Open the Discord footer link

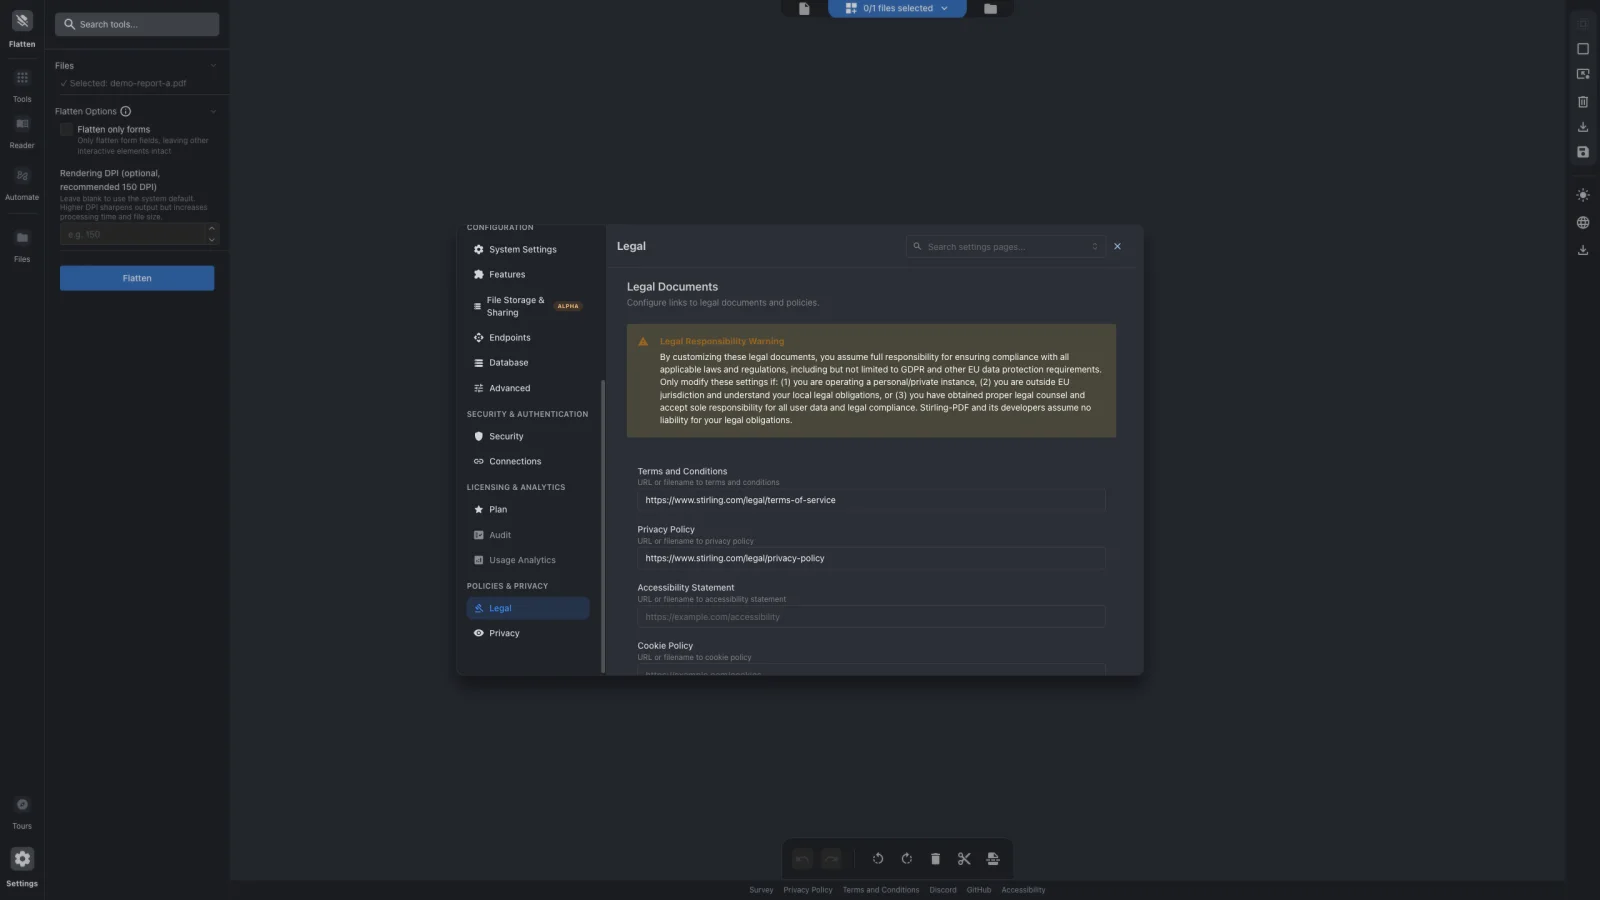pyautogui.click(x=943, y=890)
